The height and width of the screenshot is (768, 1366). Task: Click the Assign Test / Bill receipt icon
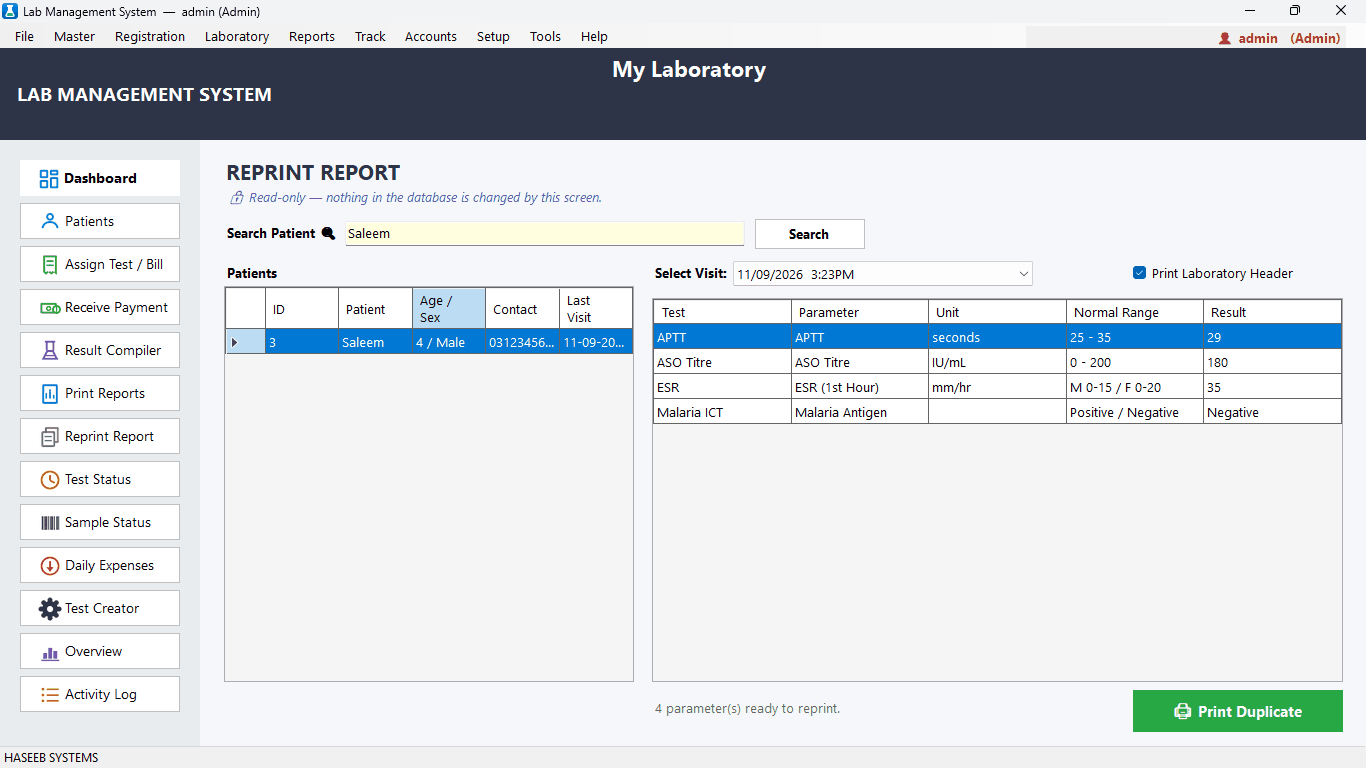pyautogui.click(x=49, y=264)
